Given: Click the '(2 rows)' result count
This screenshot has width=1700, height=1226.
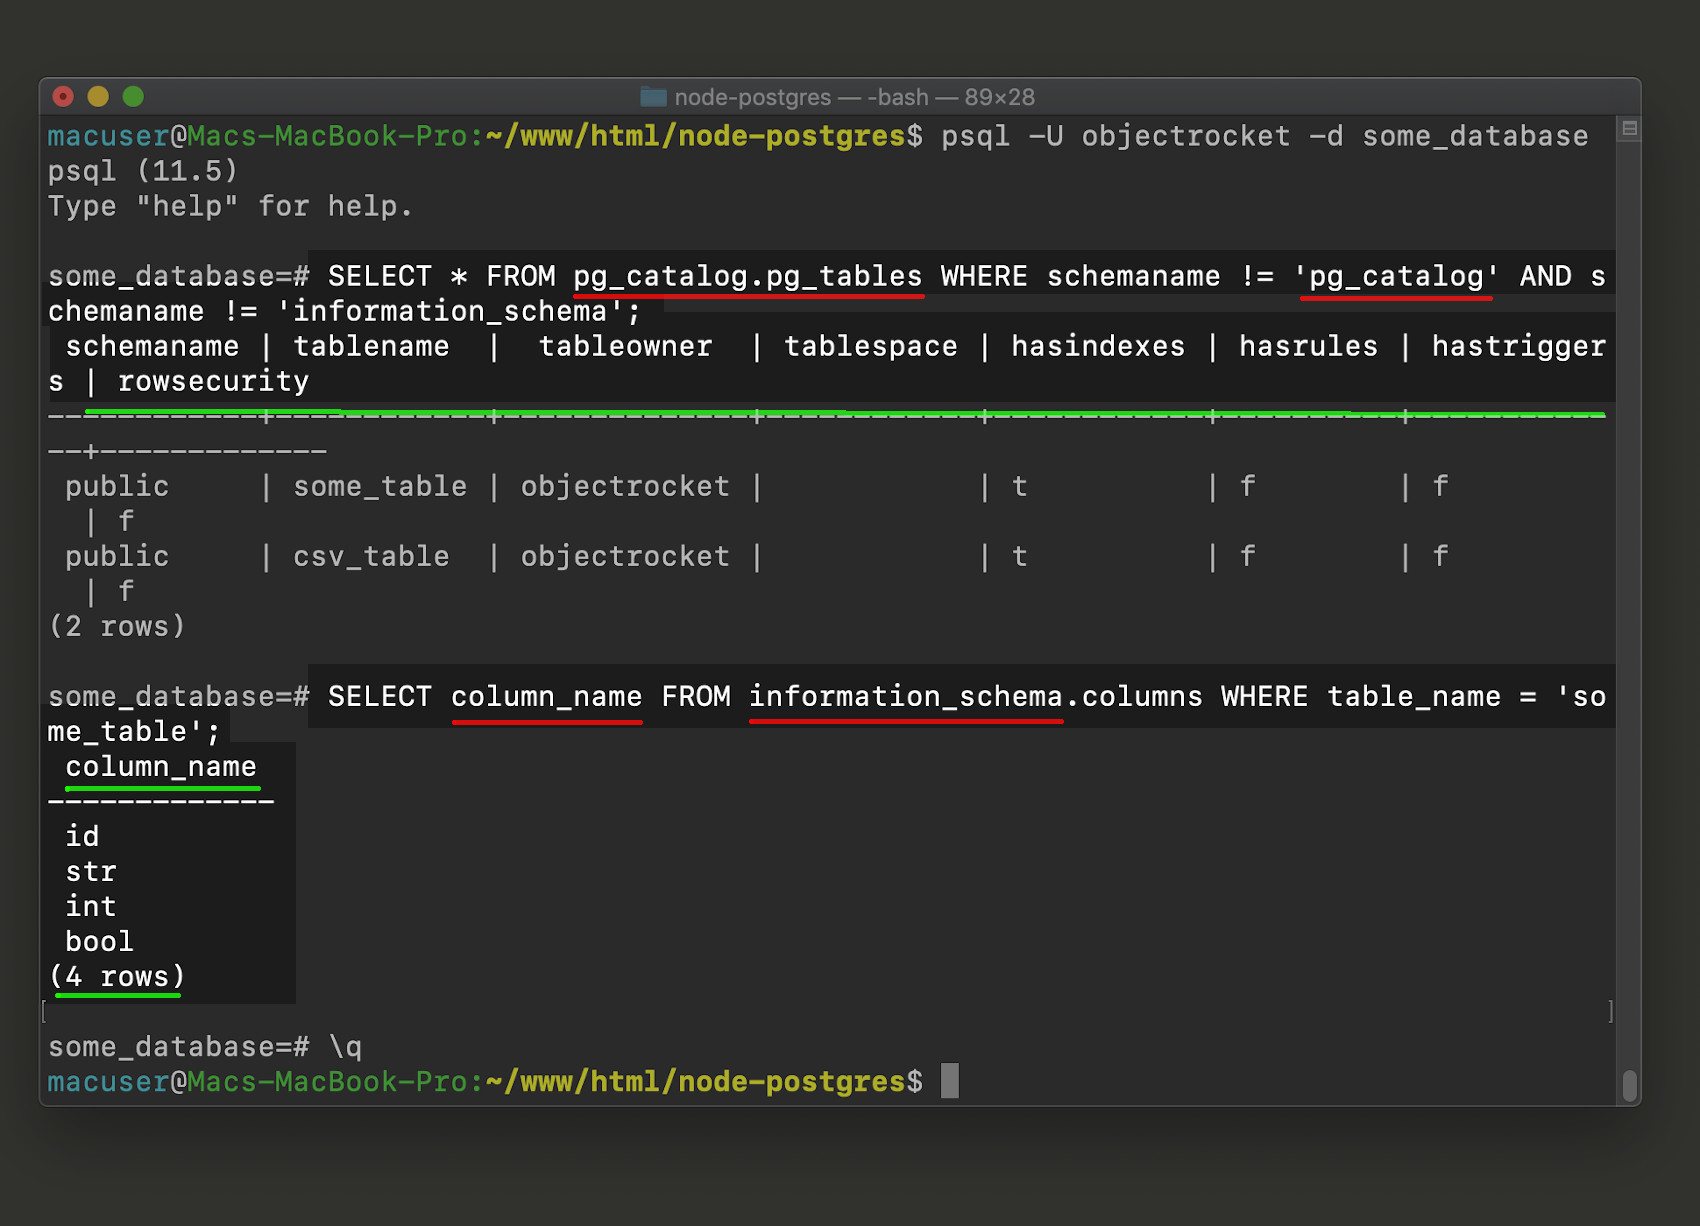Looking at the screenshot, I should click(x=117, y=627).
